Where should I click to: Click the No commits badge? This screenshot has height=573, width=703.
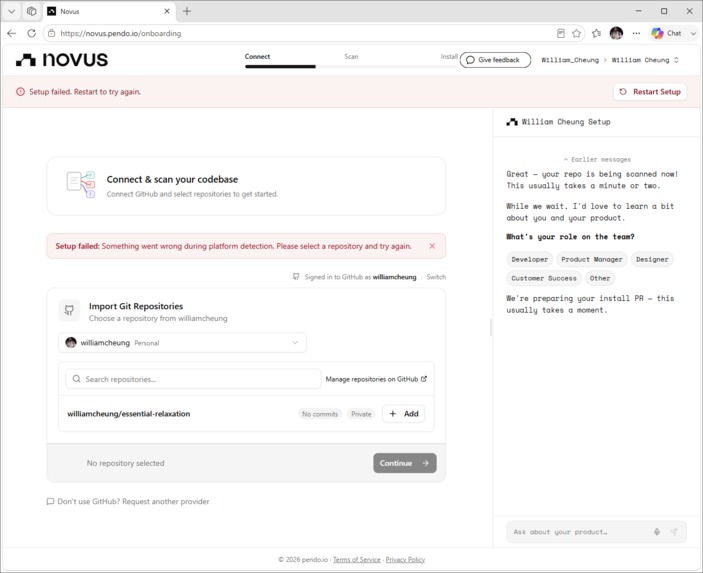tap(320, 414)
